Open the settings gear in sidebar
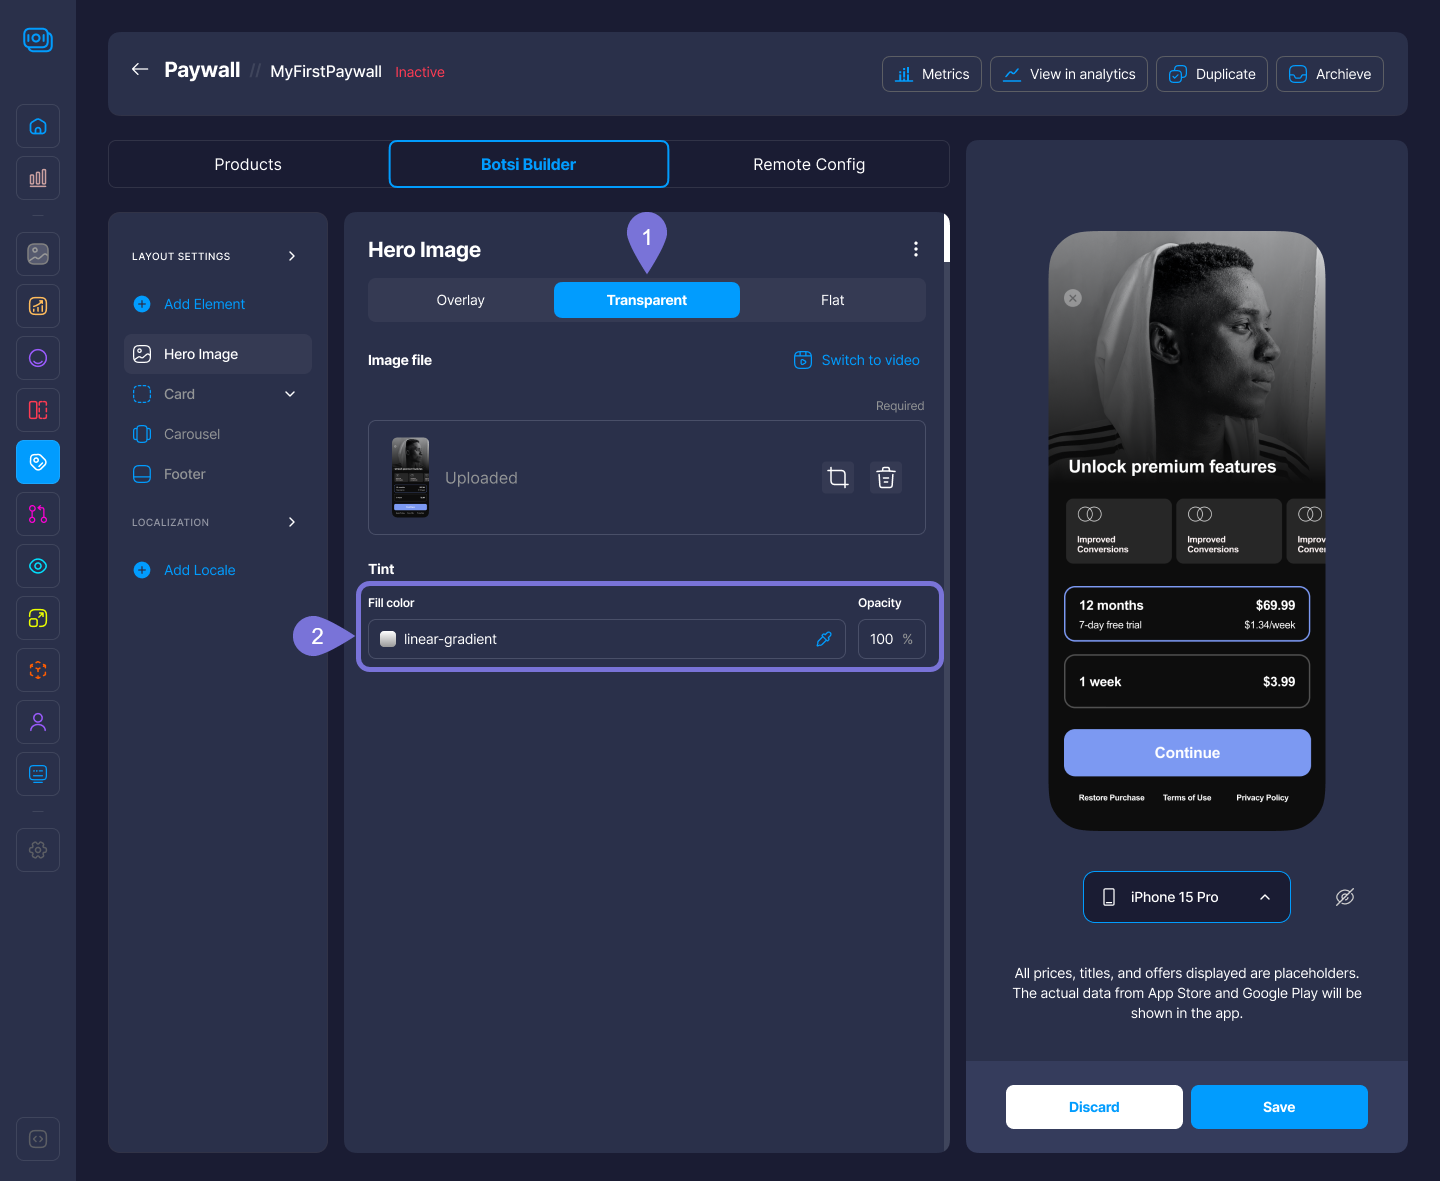The image size is (1440, 1181). 38,850
